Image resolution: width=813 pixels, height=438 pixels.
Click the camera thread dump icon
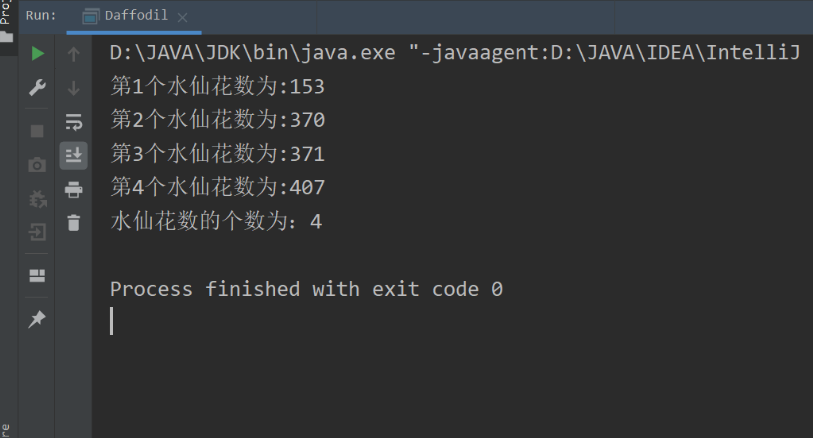37,165
